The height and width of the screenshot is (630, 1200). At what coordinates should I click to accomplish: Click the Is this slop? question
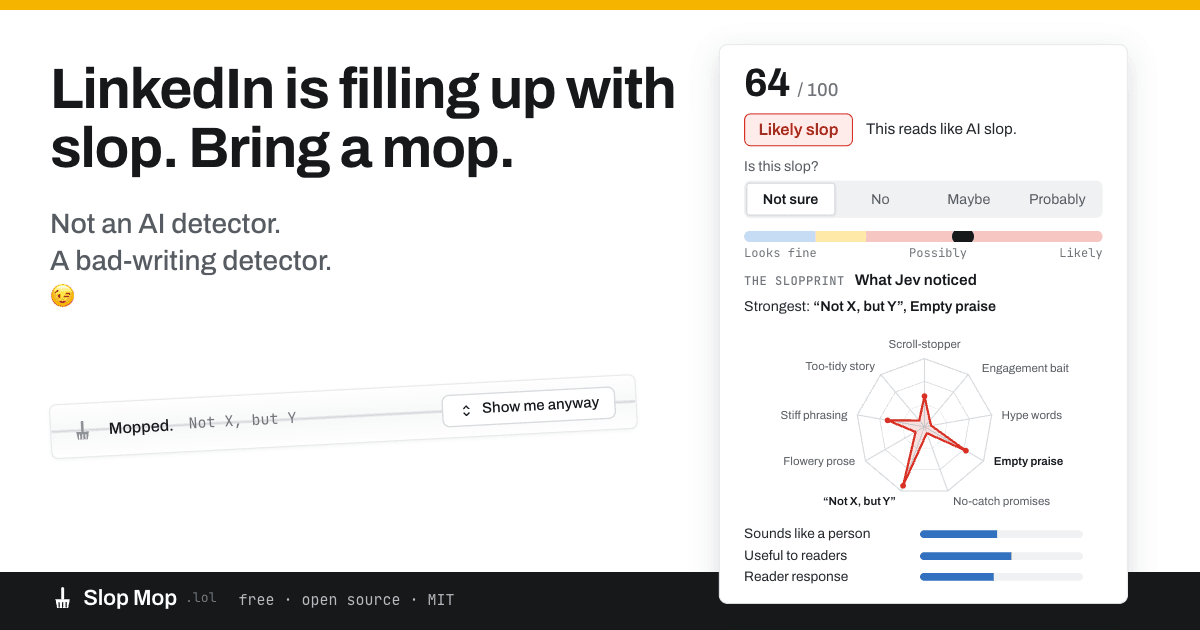781,167
